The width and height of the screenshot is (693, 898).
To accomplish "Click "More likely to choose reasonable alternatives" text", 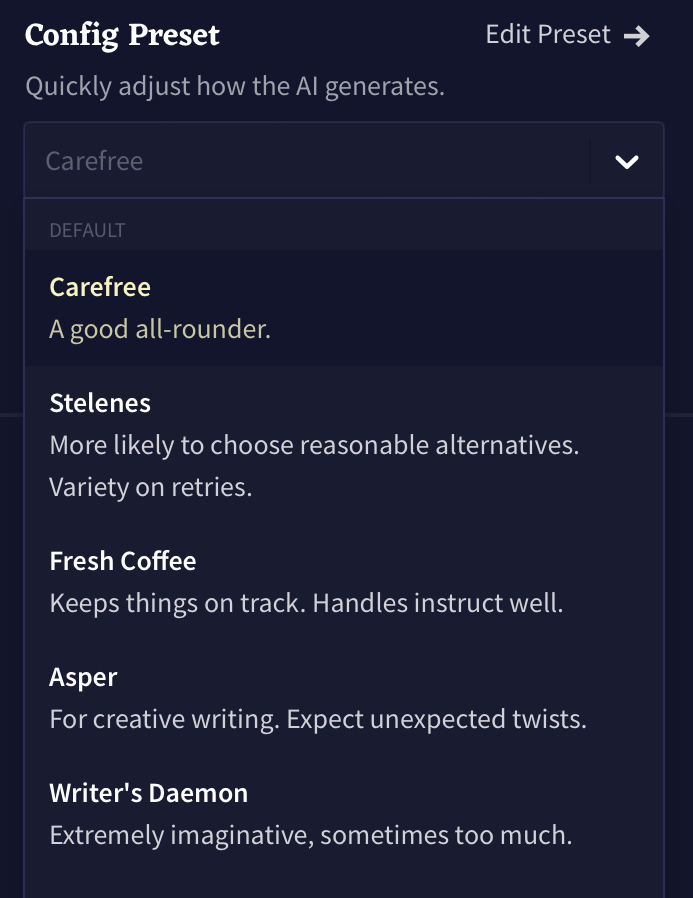I will pyautogui.click(x=314, y=445).
